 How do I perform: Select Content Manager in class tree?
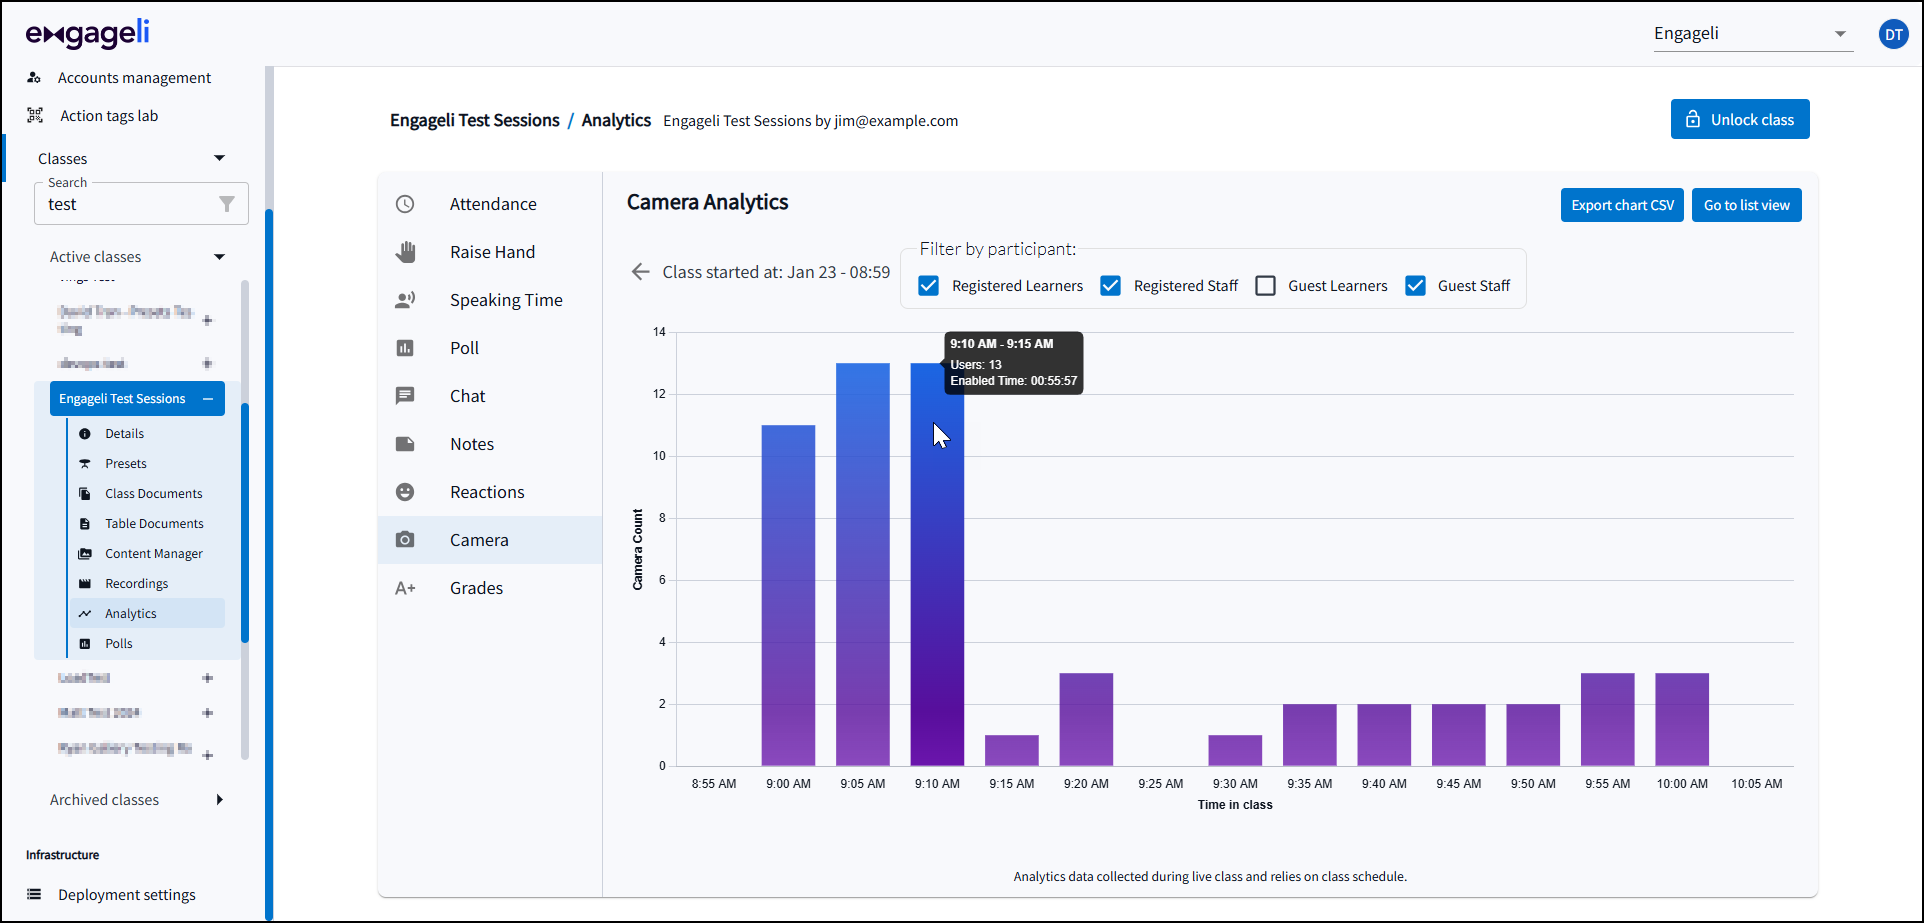tap(154, 554)
